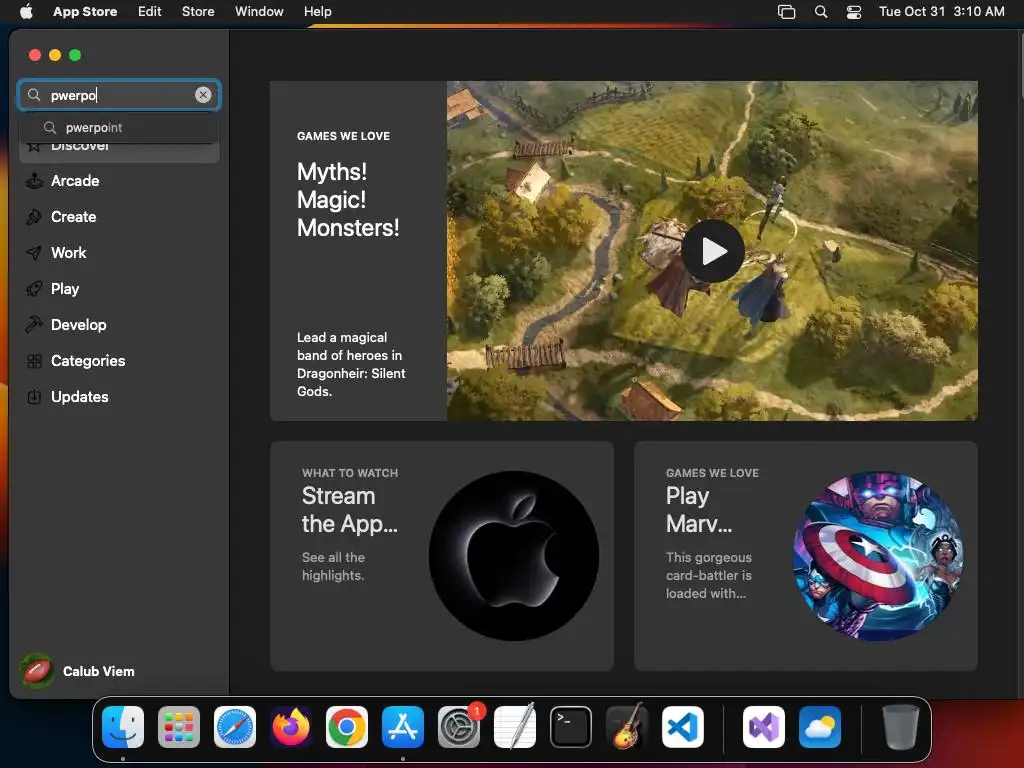The image size is (1024, 768).
Task: Click the Develop hammer icon
Action: (x=34, y=325)
